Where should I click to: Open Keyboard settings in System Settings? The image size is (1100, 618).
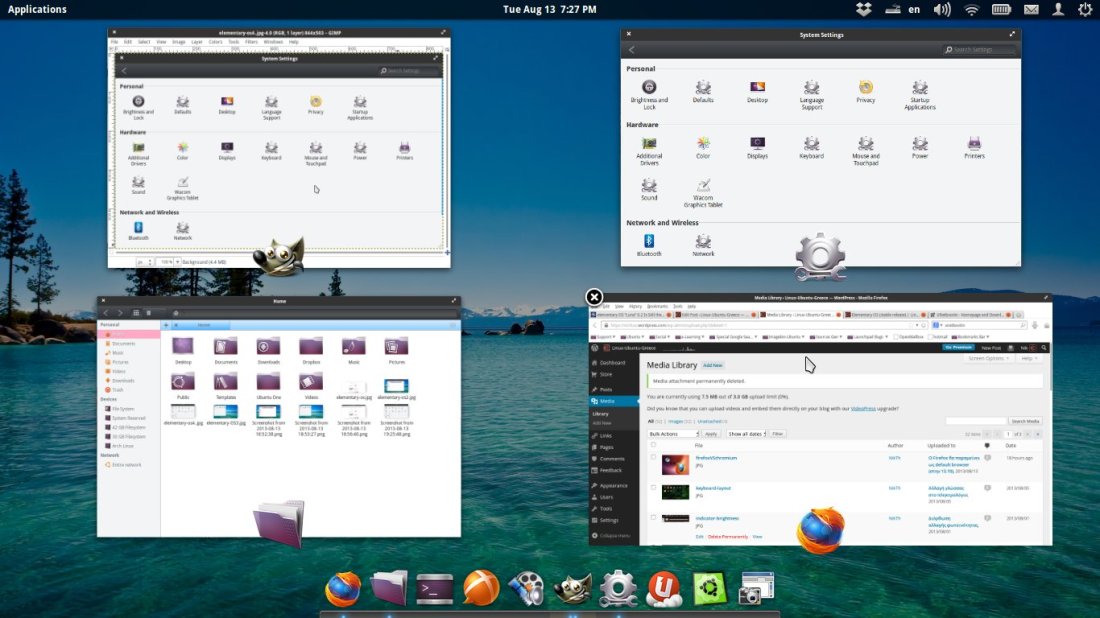812,145
